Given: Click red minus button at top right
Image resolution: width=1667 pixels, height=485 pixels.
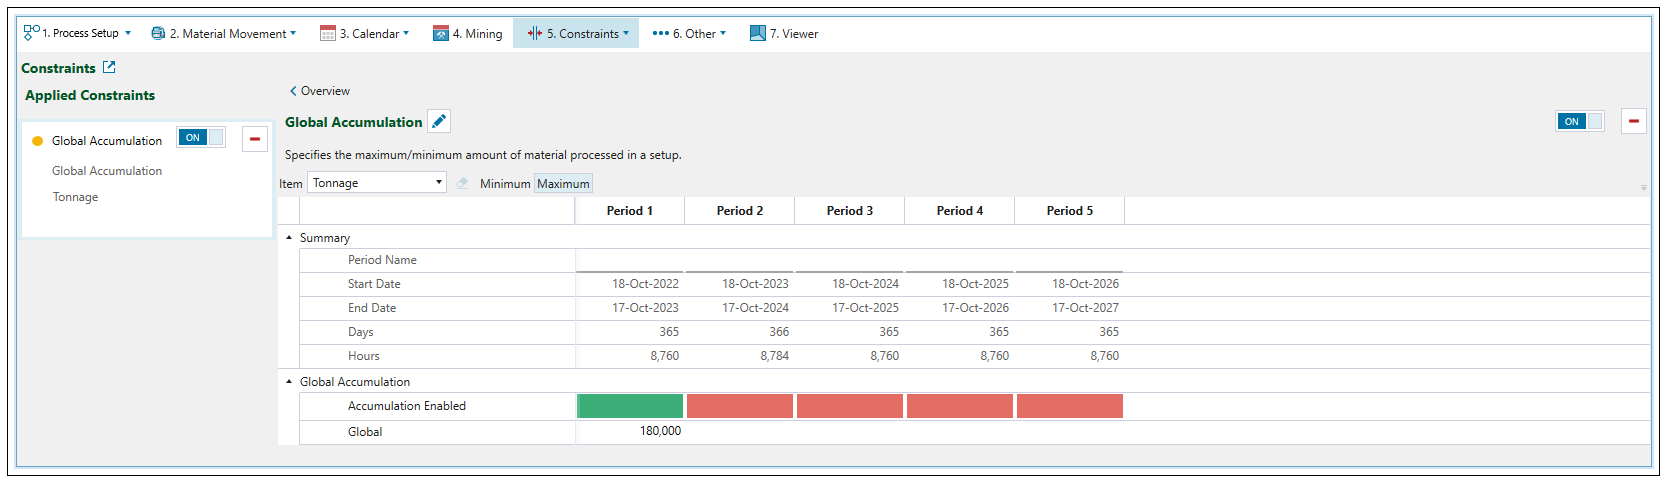Looking at the screenshot, I should [1633, 121].
